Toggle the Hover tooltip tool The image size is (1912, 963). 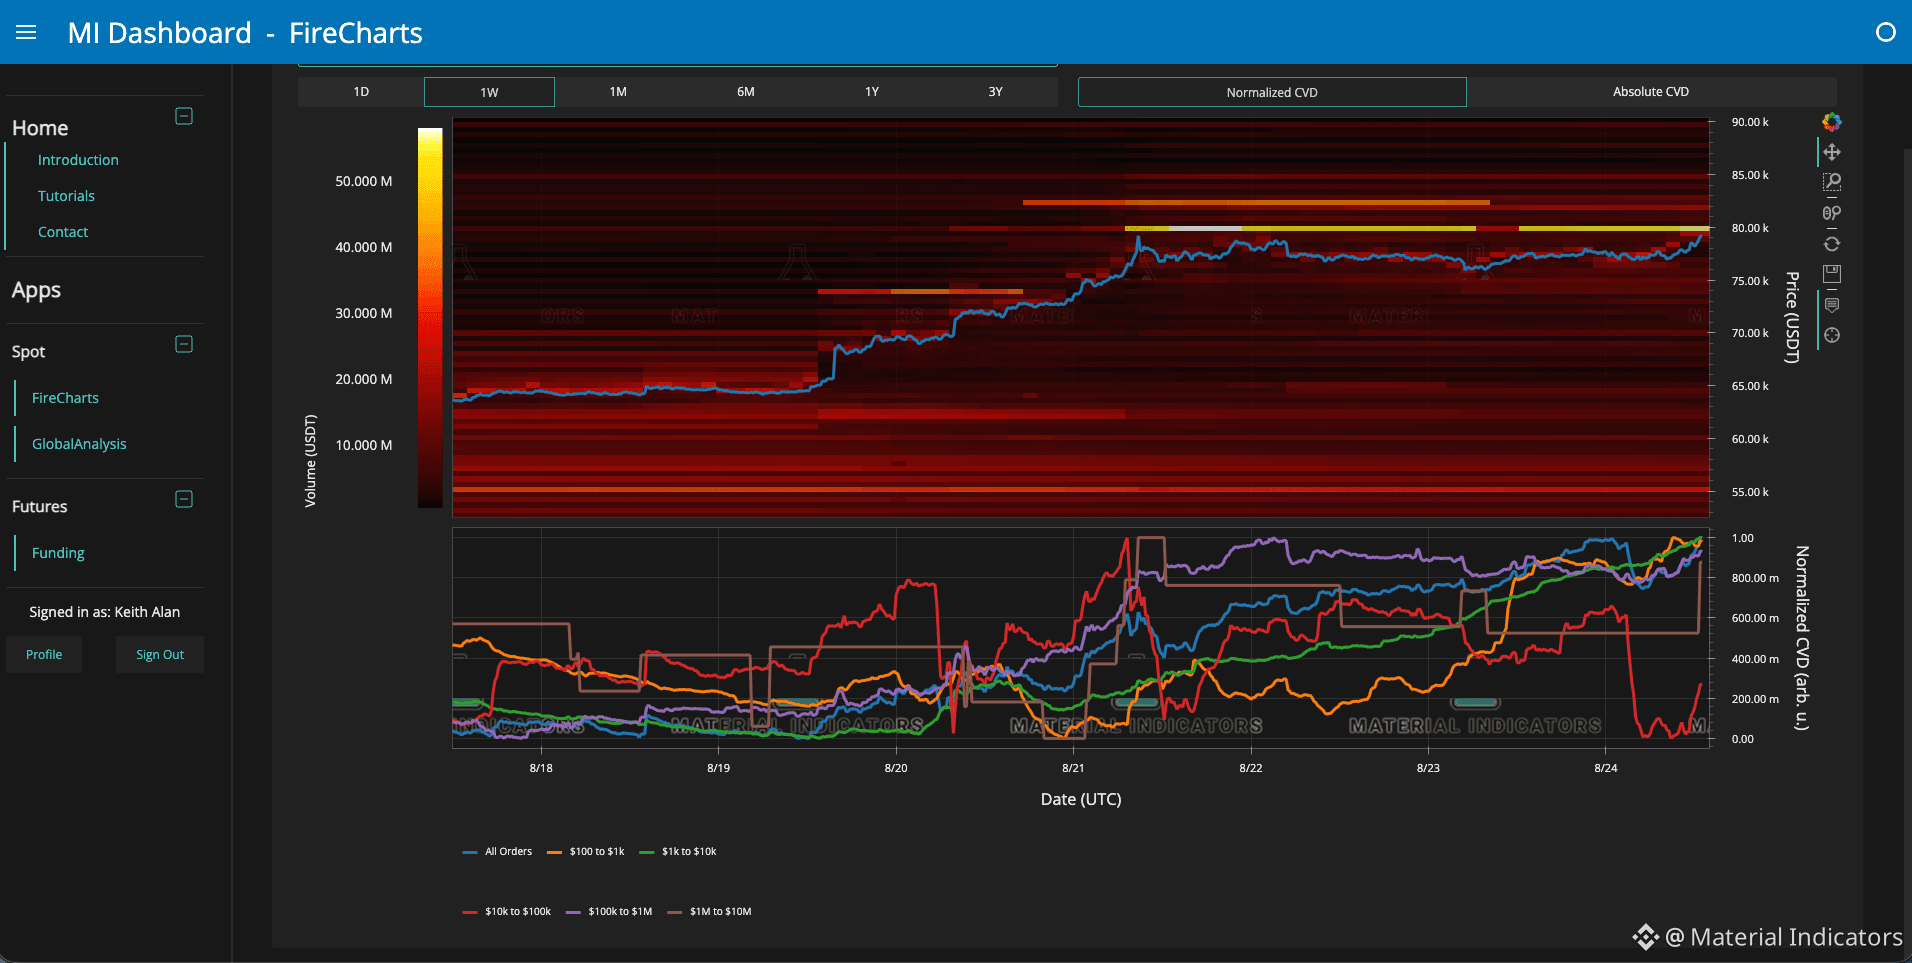click(1831, 305)
